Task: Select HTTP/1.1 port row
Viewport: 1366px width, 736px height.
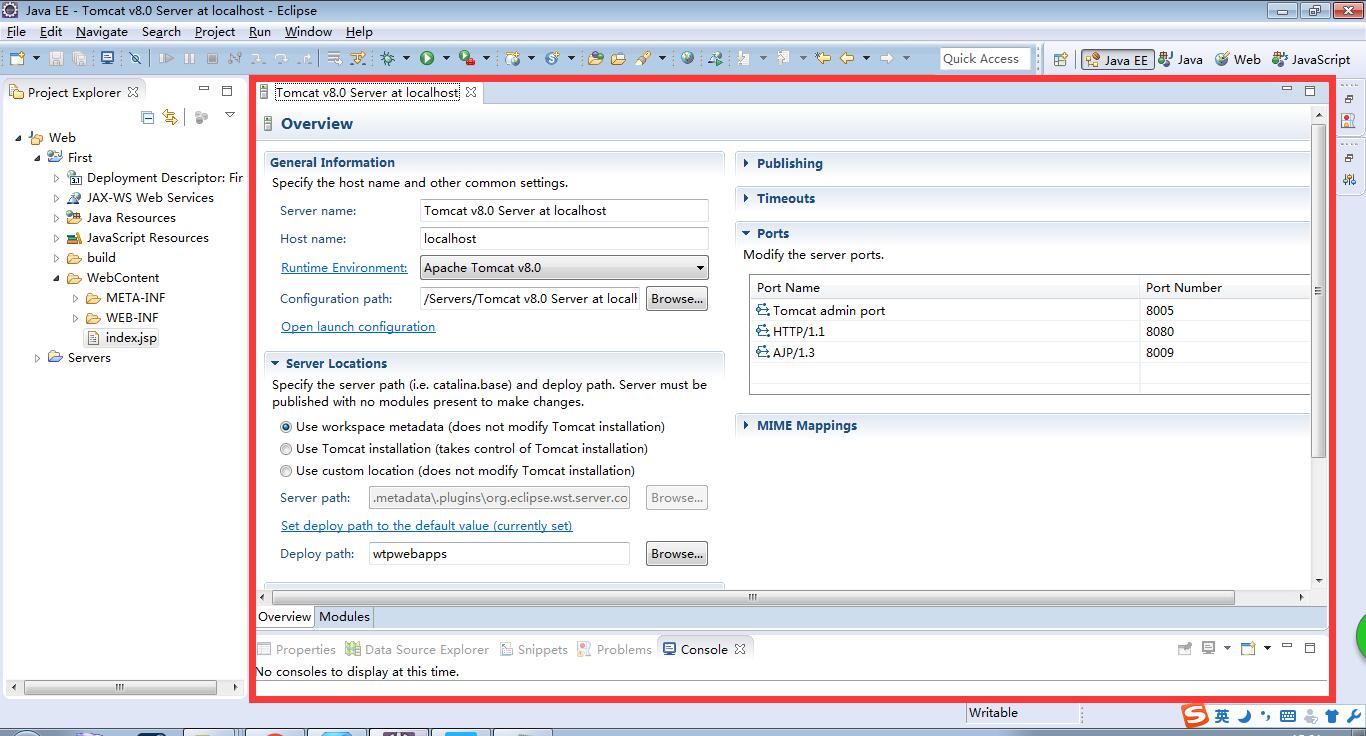Action: pos(1030,331)
